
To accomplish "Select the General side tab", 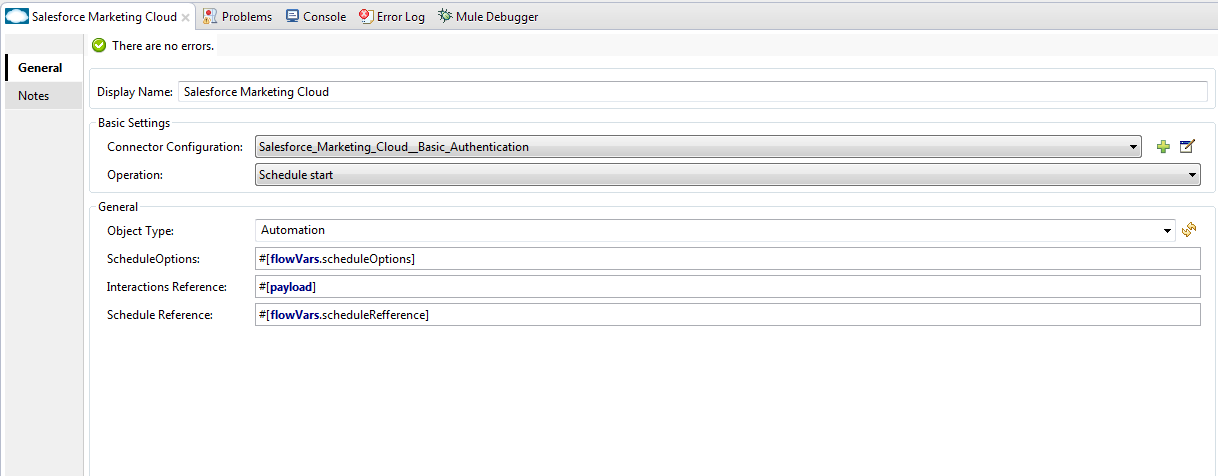I will point(40,68).
